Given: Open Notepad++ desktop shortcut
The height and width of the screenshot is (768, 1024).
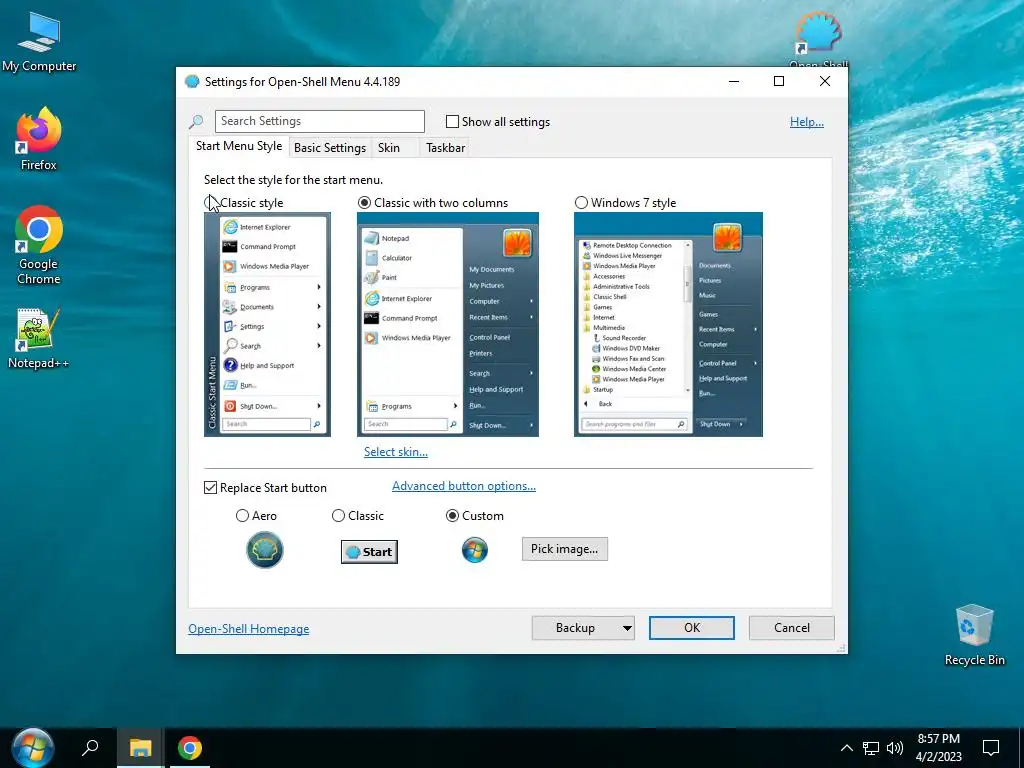Looking at the screenshot, I should pyautogui.click(x=39, y=338).
